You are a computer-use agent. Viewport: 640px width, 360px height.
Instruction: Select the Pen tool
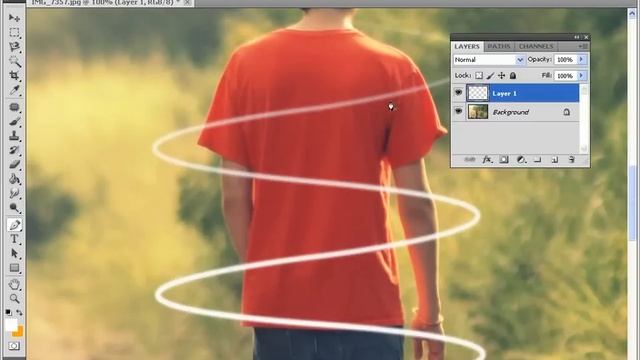point(14,224)
